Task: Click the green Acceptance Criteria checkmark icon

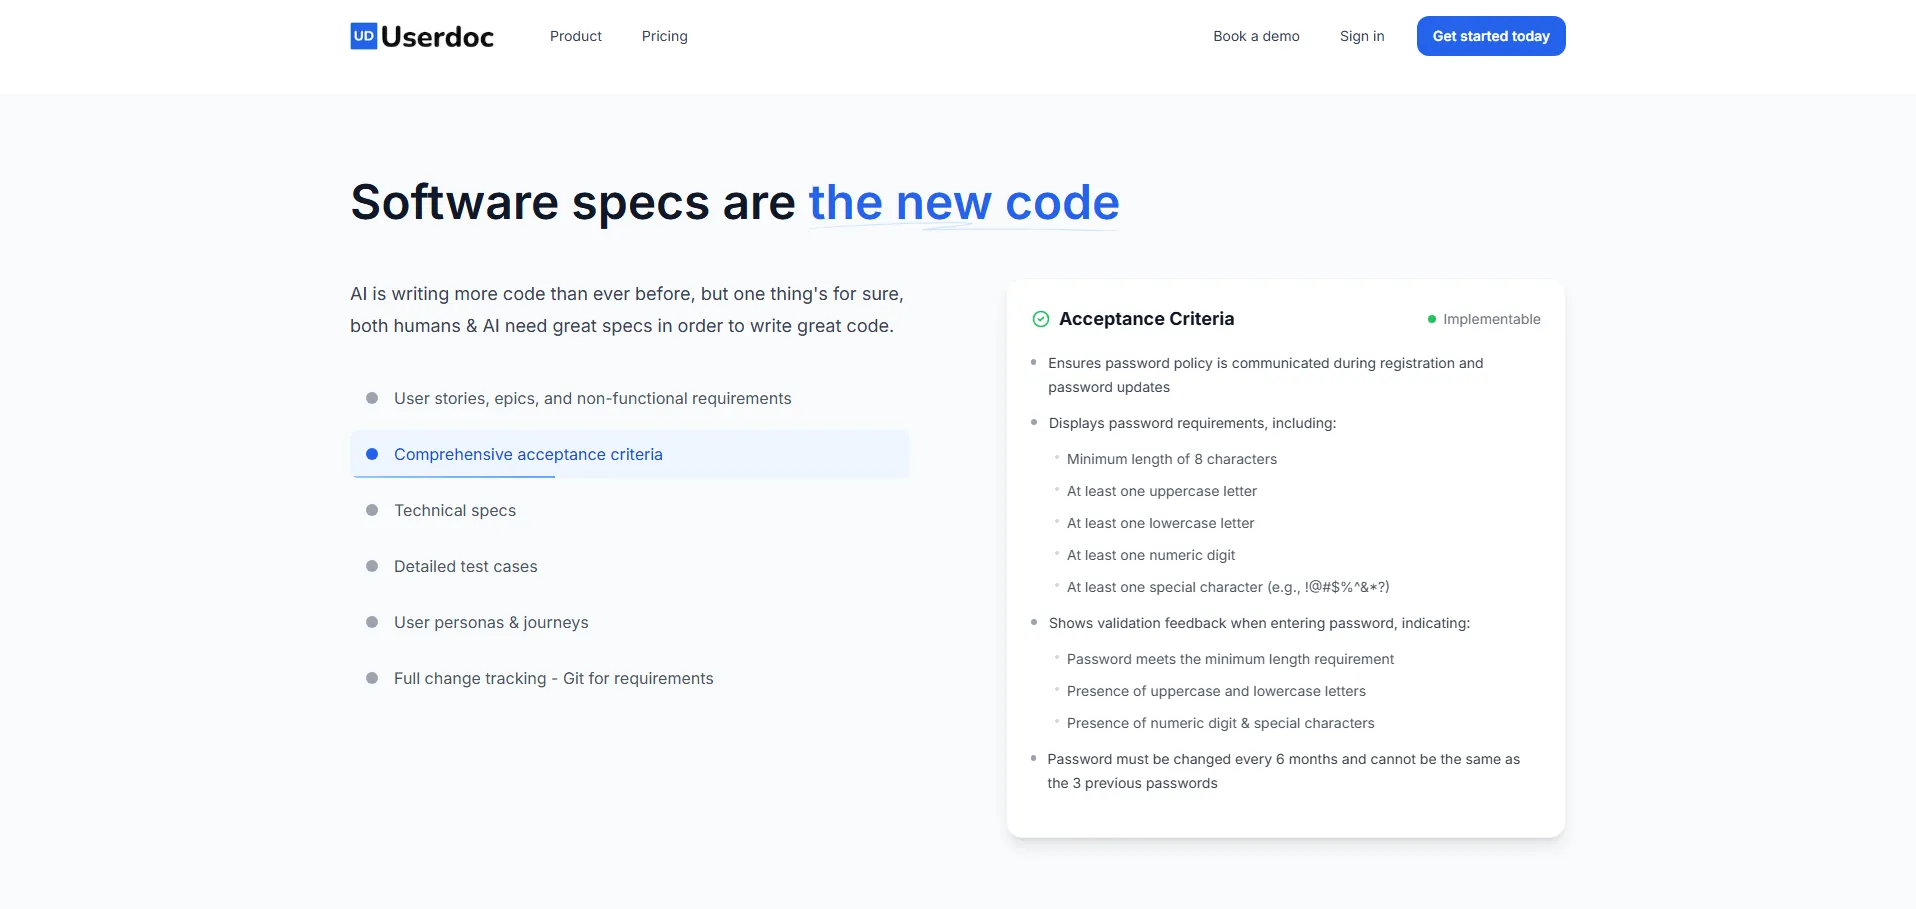Action: click(x=1040, y=319)
